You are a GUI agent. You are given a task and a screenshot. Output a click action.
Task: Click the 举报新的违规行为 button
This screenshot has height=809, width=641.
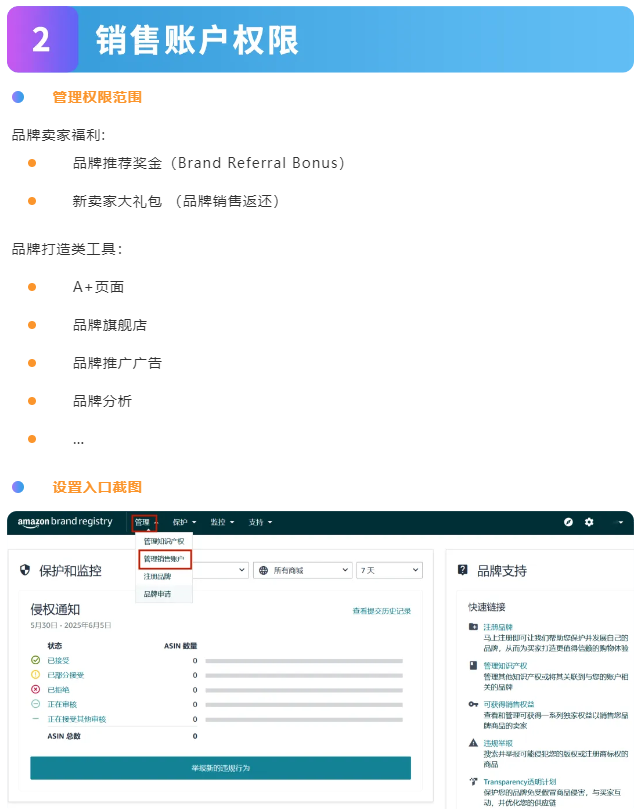pos(220,767)
